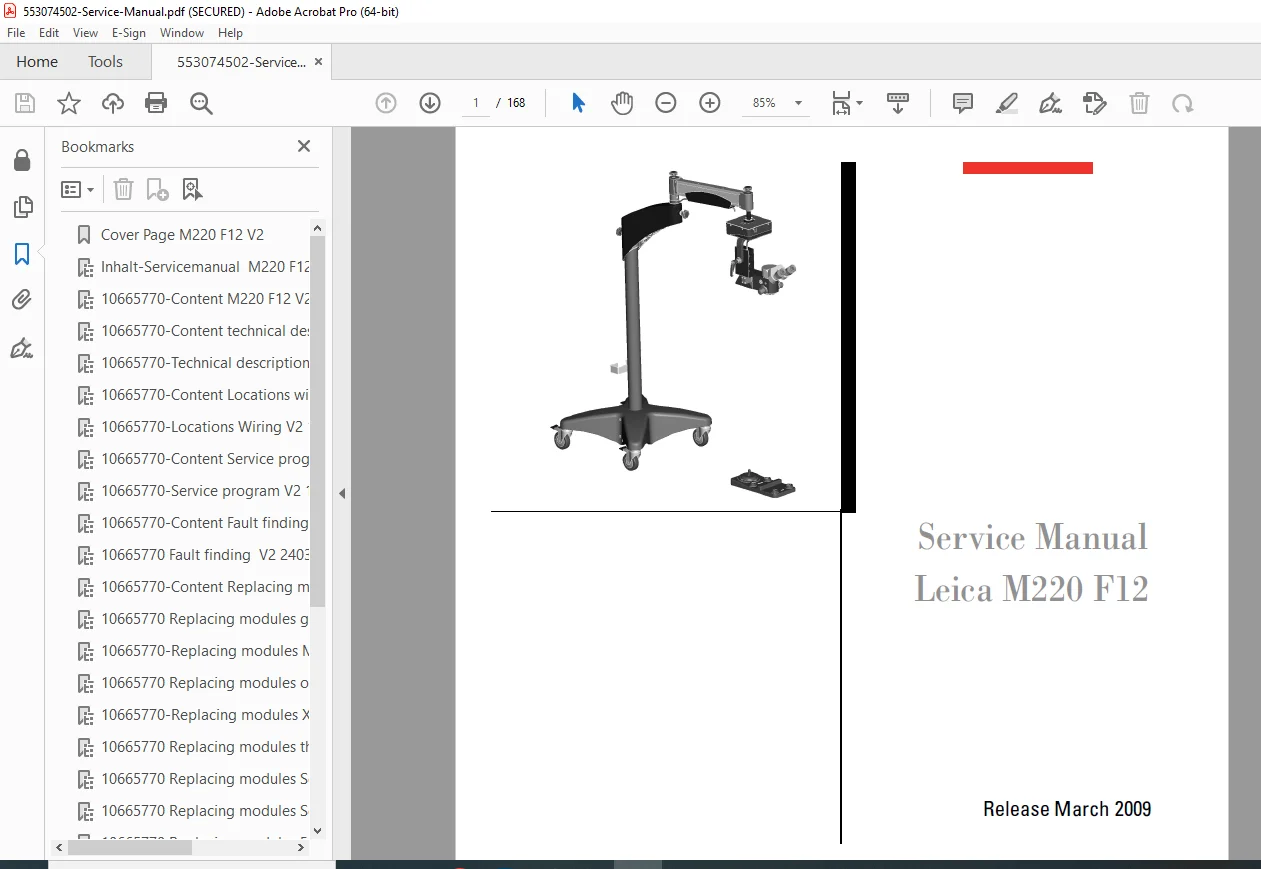The width and height of the screenshot is (1261, 869).
Task: Choose the arrow Selection tool
Action: (x=578, y=103)
